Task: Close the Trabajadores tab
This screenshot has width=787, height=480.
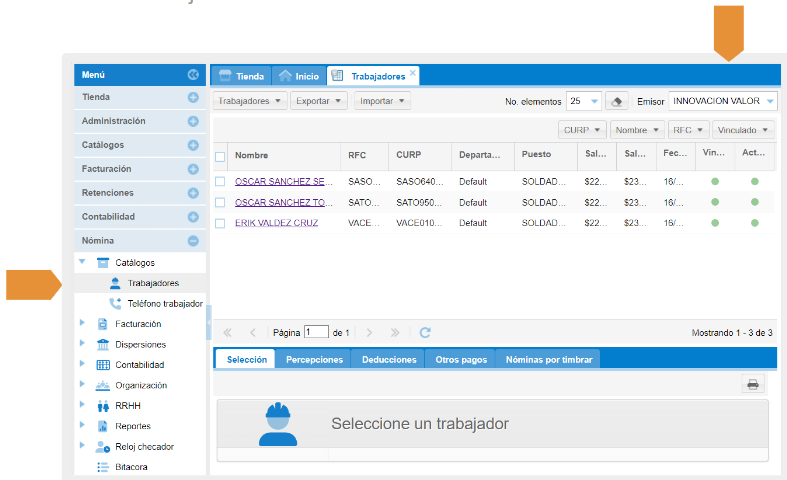Action: tap(413, 73)
